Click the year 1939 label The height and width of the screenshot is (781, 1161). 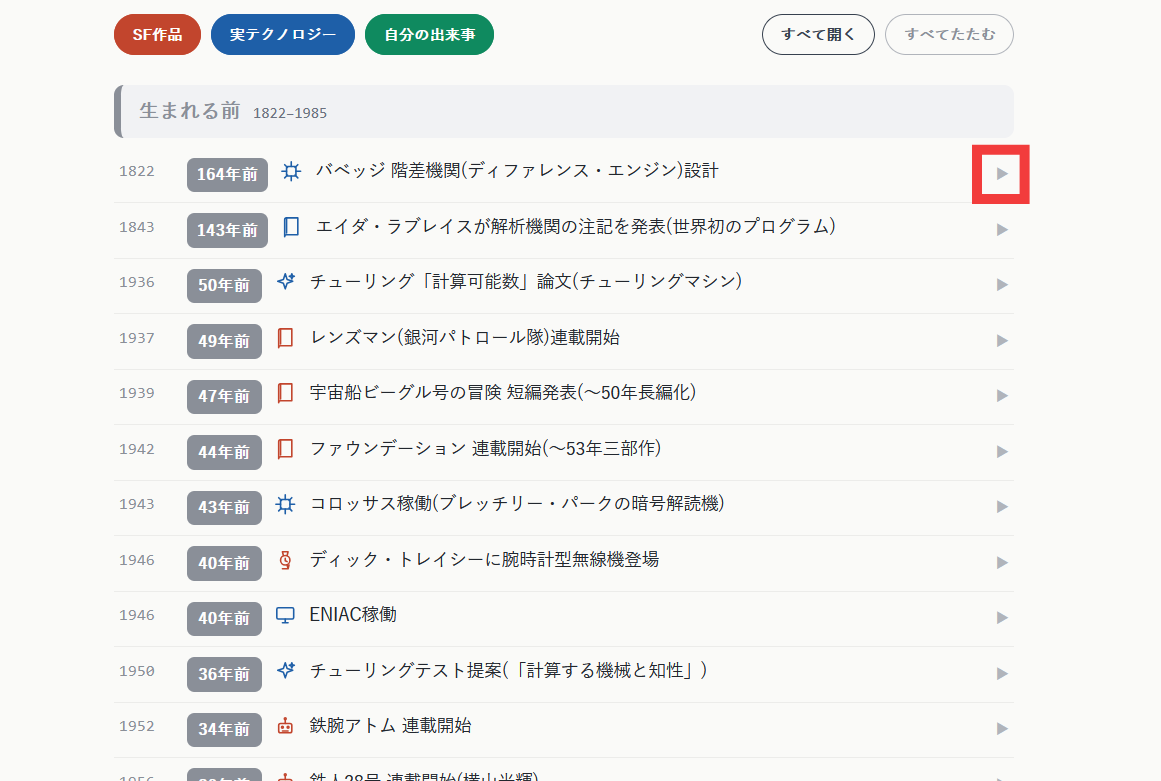click(137, 394)
